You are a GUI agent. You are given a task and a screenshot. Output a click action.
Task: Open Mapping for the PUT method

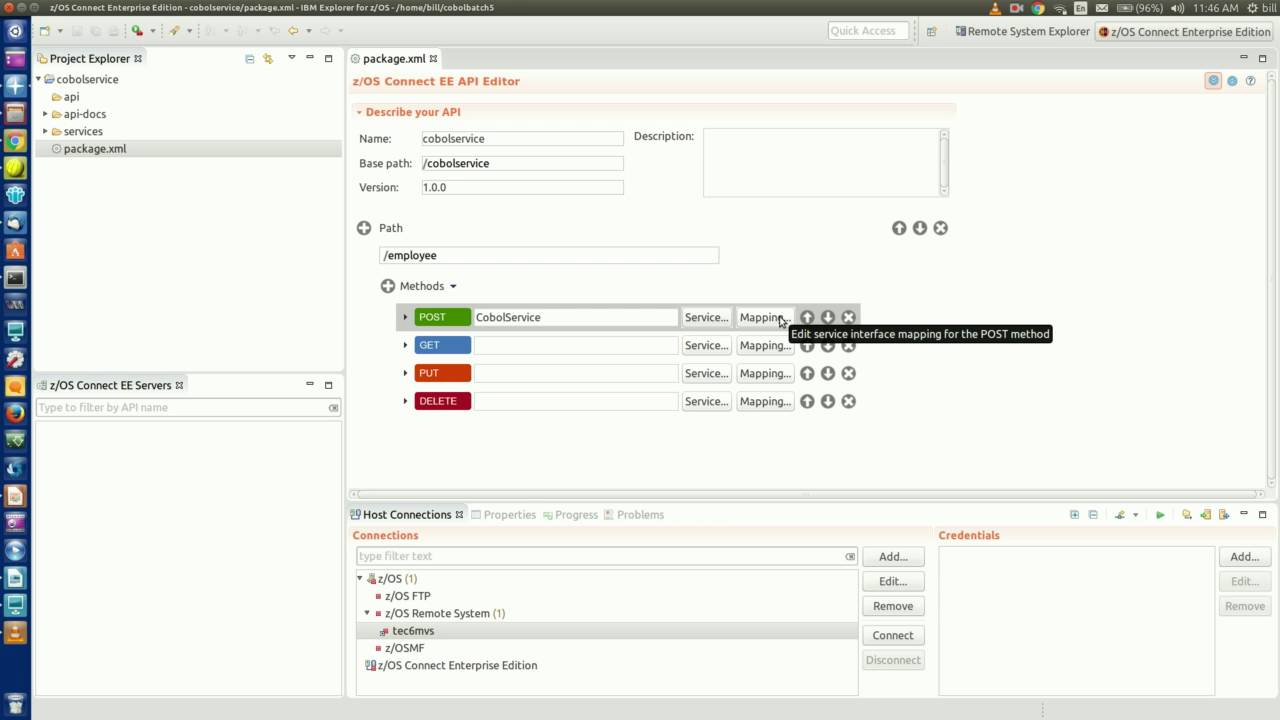(765, 373)
